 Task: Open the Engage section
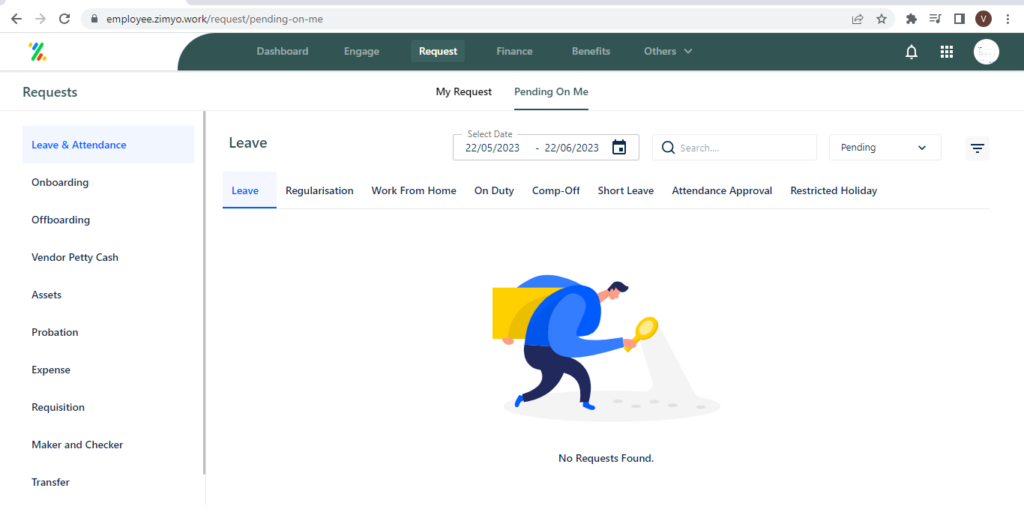362,51
